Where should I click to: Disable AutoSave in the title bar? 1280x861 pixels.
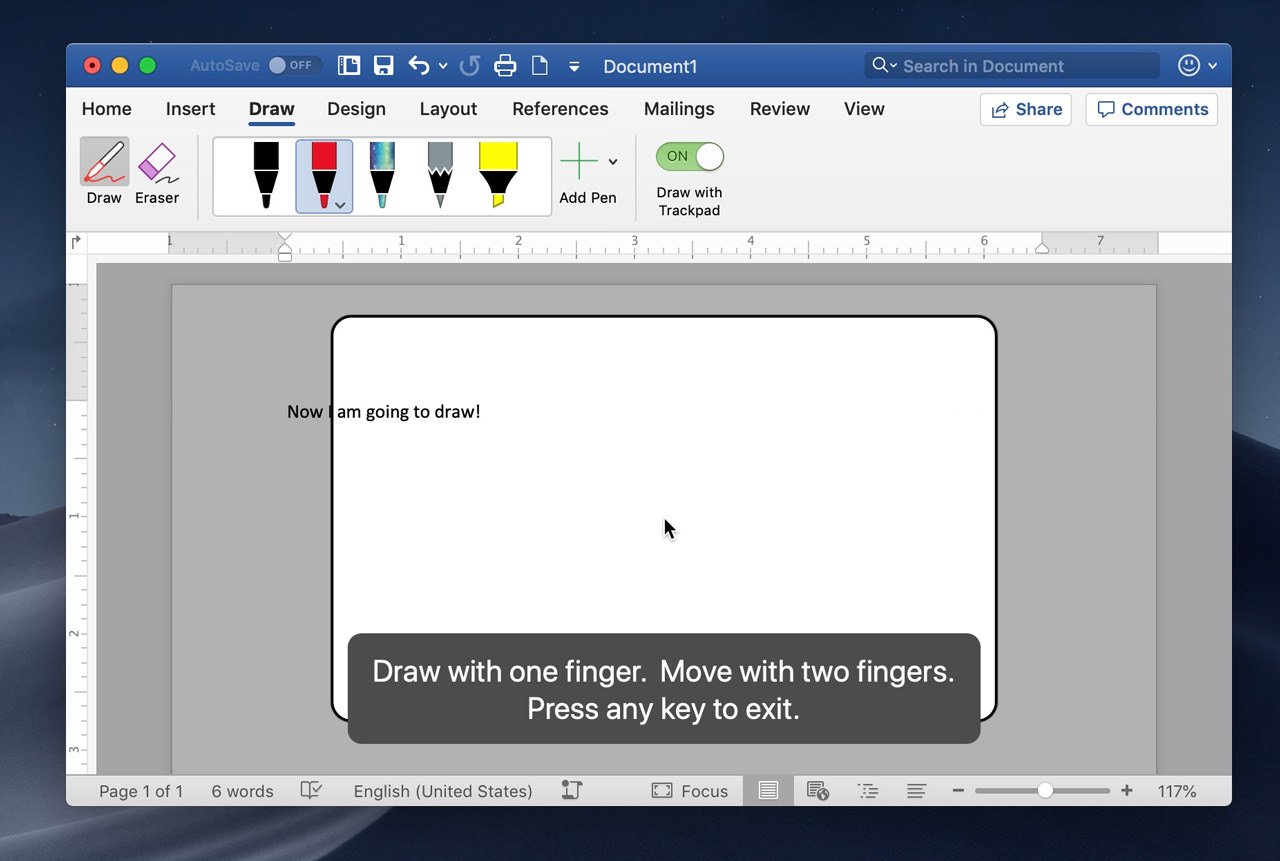tap(296, 65)
